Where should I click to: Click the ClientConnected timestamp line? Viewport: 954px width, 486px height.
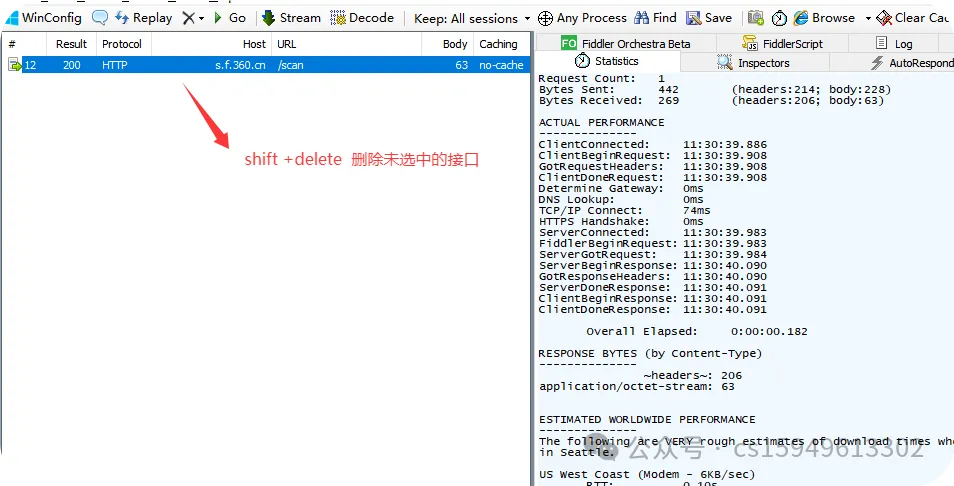pyautogui.click(x=653, y=145)
